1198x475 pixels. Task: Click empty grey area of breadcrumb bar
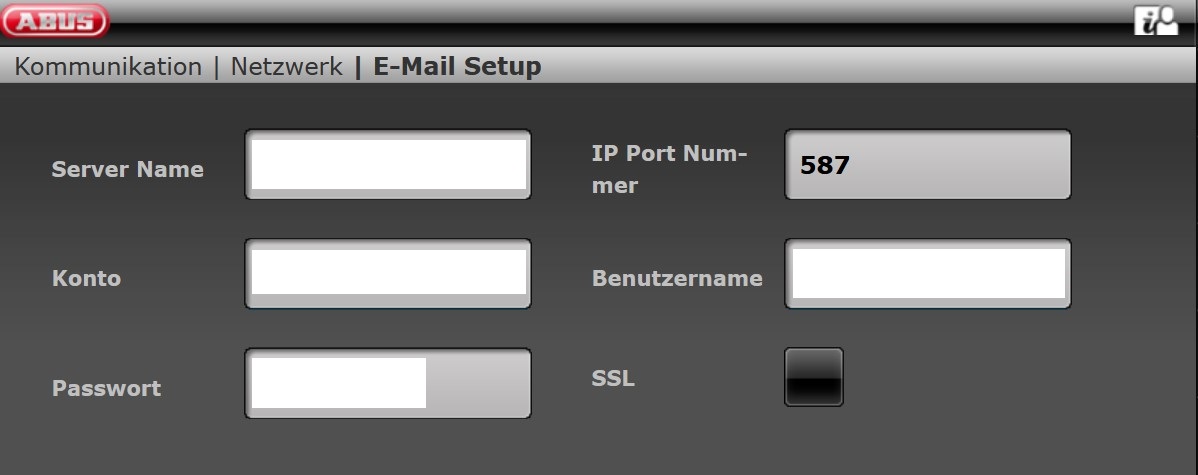[850, 67]
